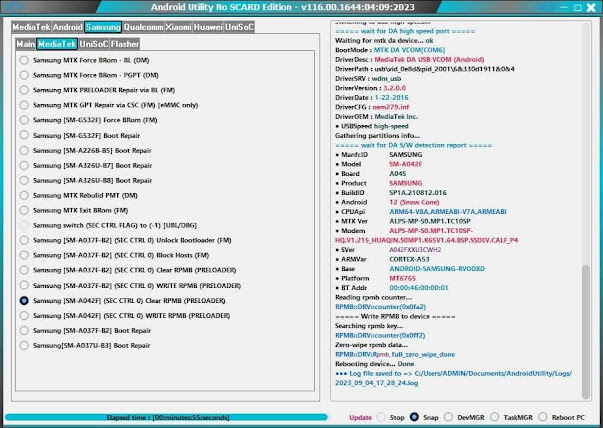Click the DriverCFG value oem279.inf
Image resolution: width=603 pixels, height=428 pixels.
(391, 107)
